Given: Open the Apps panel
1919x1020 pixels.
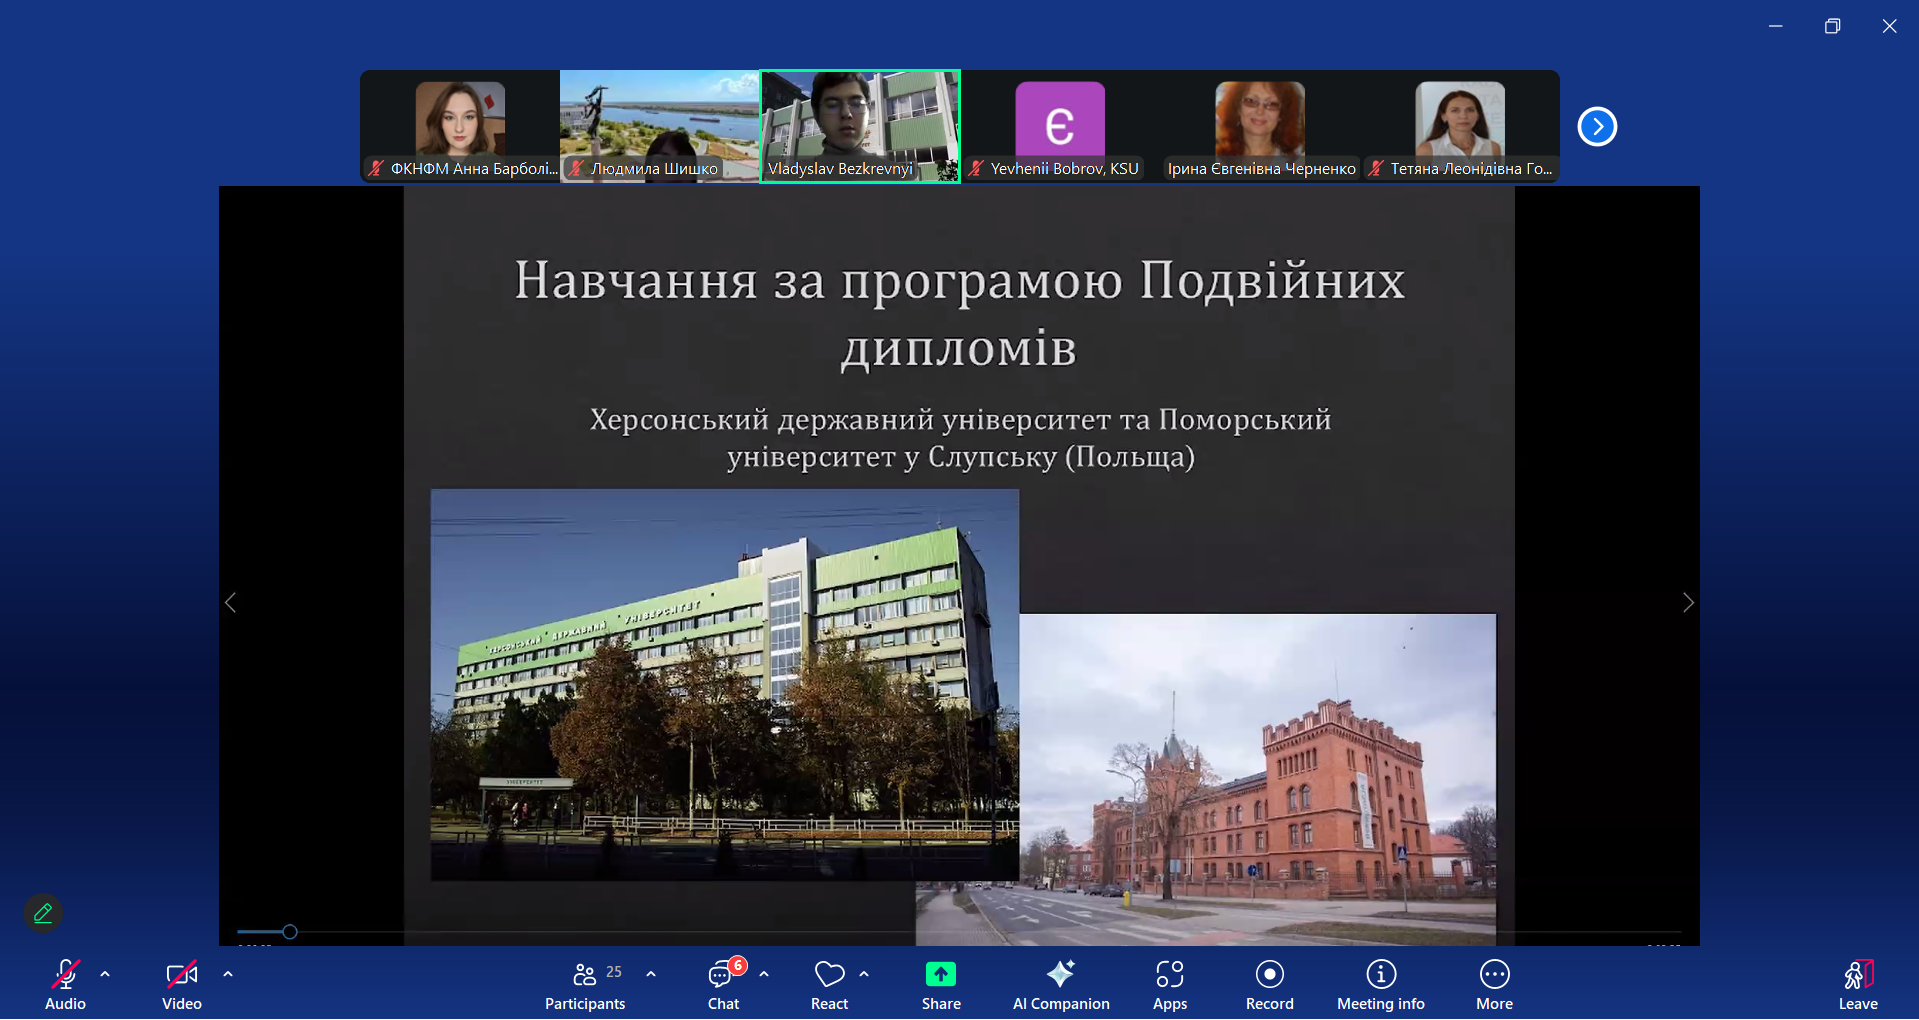Looking at the screenshot, I should pyautogui.click(x=1168, y=983).
